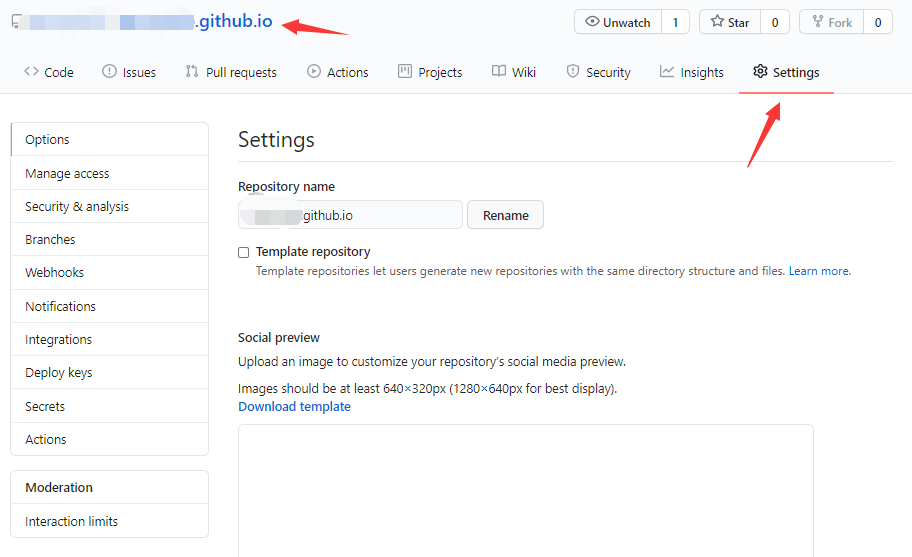Switch to the Issues tab label
Viewport: 912px width, 557px height.
139,73
